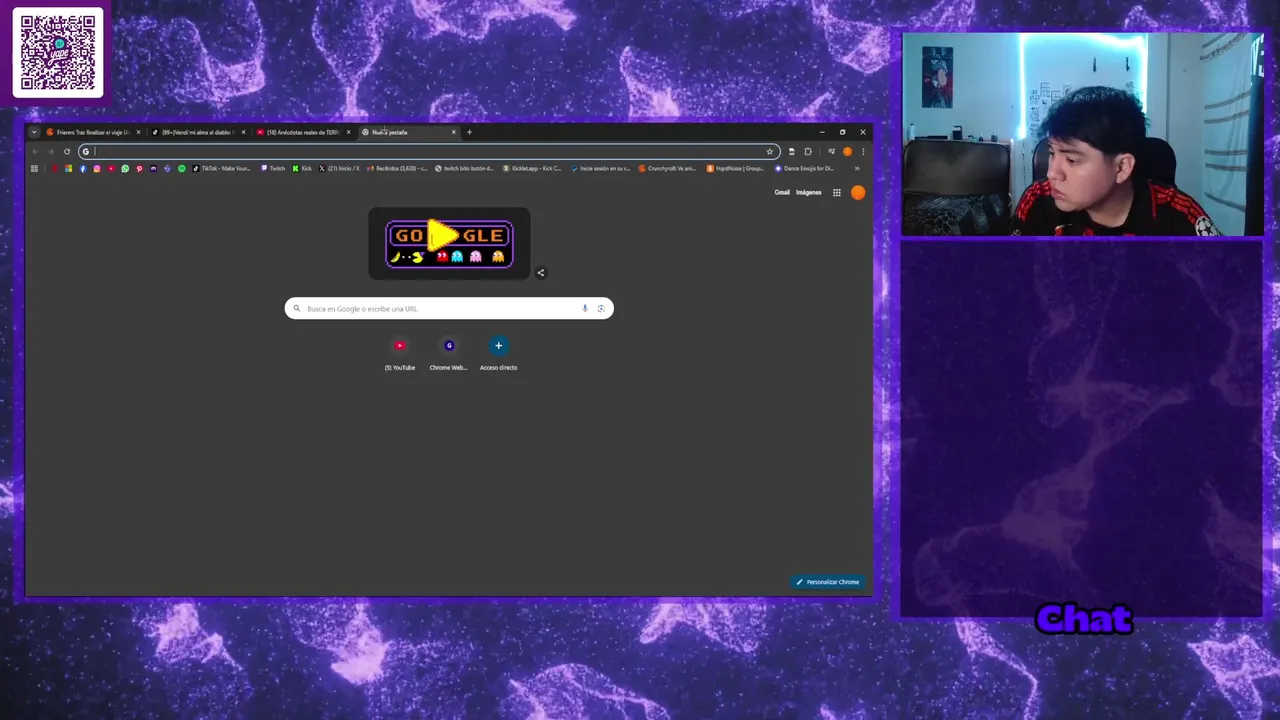Screen dimensions: 1280x720
Task: Go forward with the browser forward arrow
Action: click(x=50, y=152)
